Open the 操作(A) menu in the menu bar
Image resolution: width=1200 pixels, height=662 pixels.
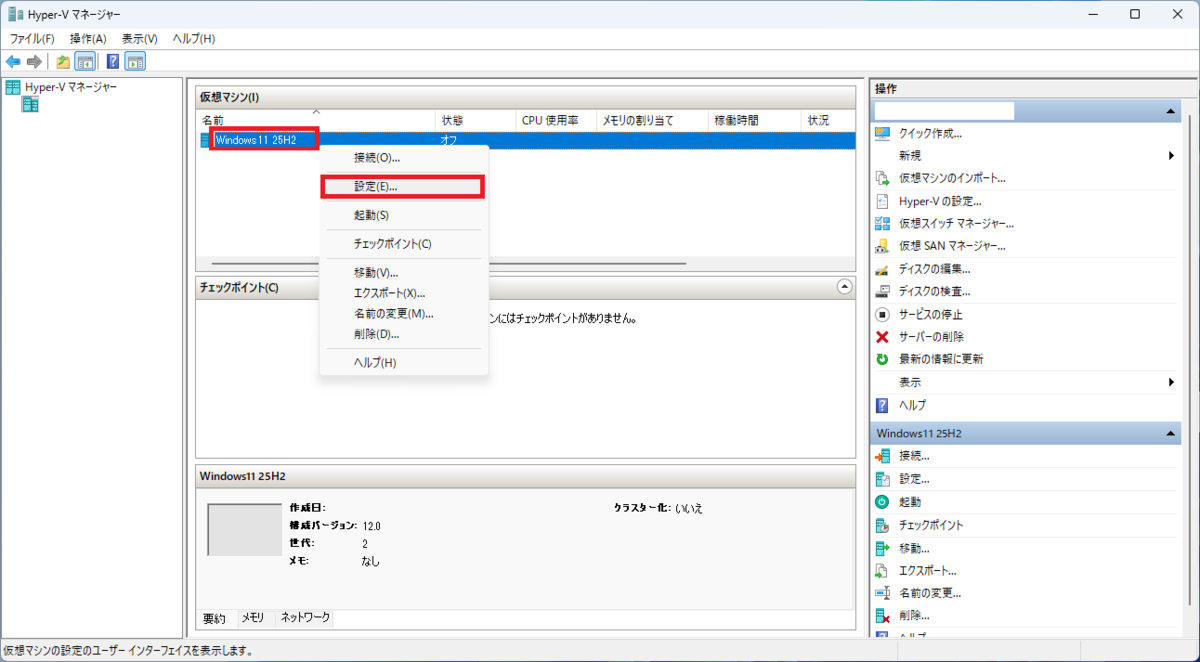pyautogui.click(x=88, y=38)
